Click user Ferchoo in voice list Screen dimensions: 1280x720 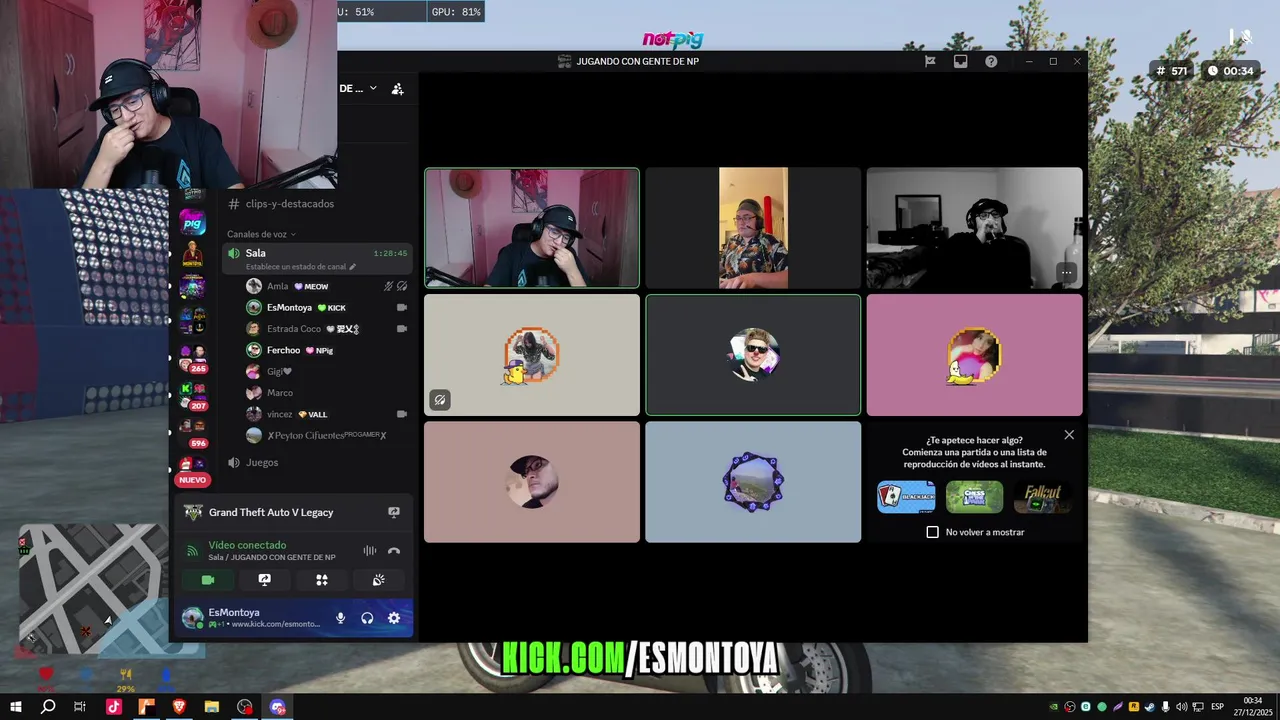[x=283, y=350]
